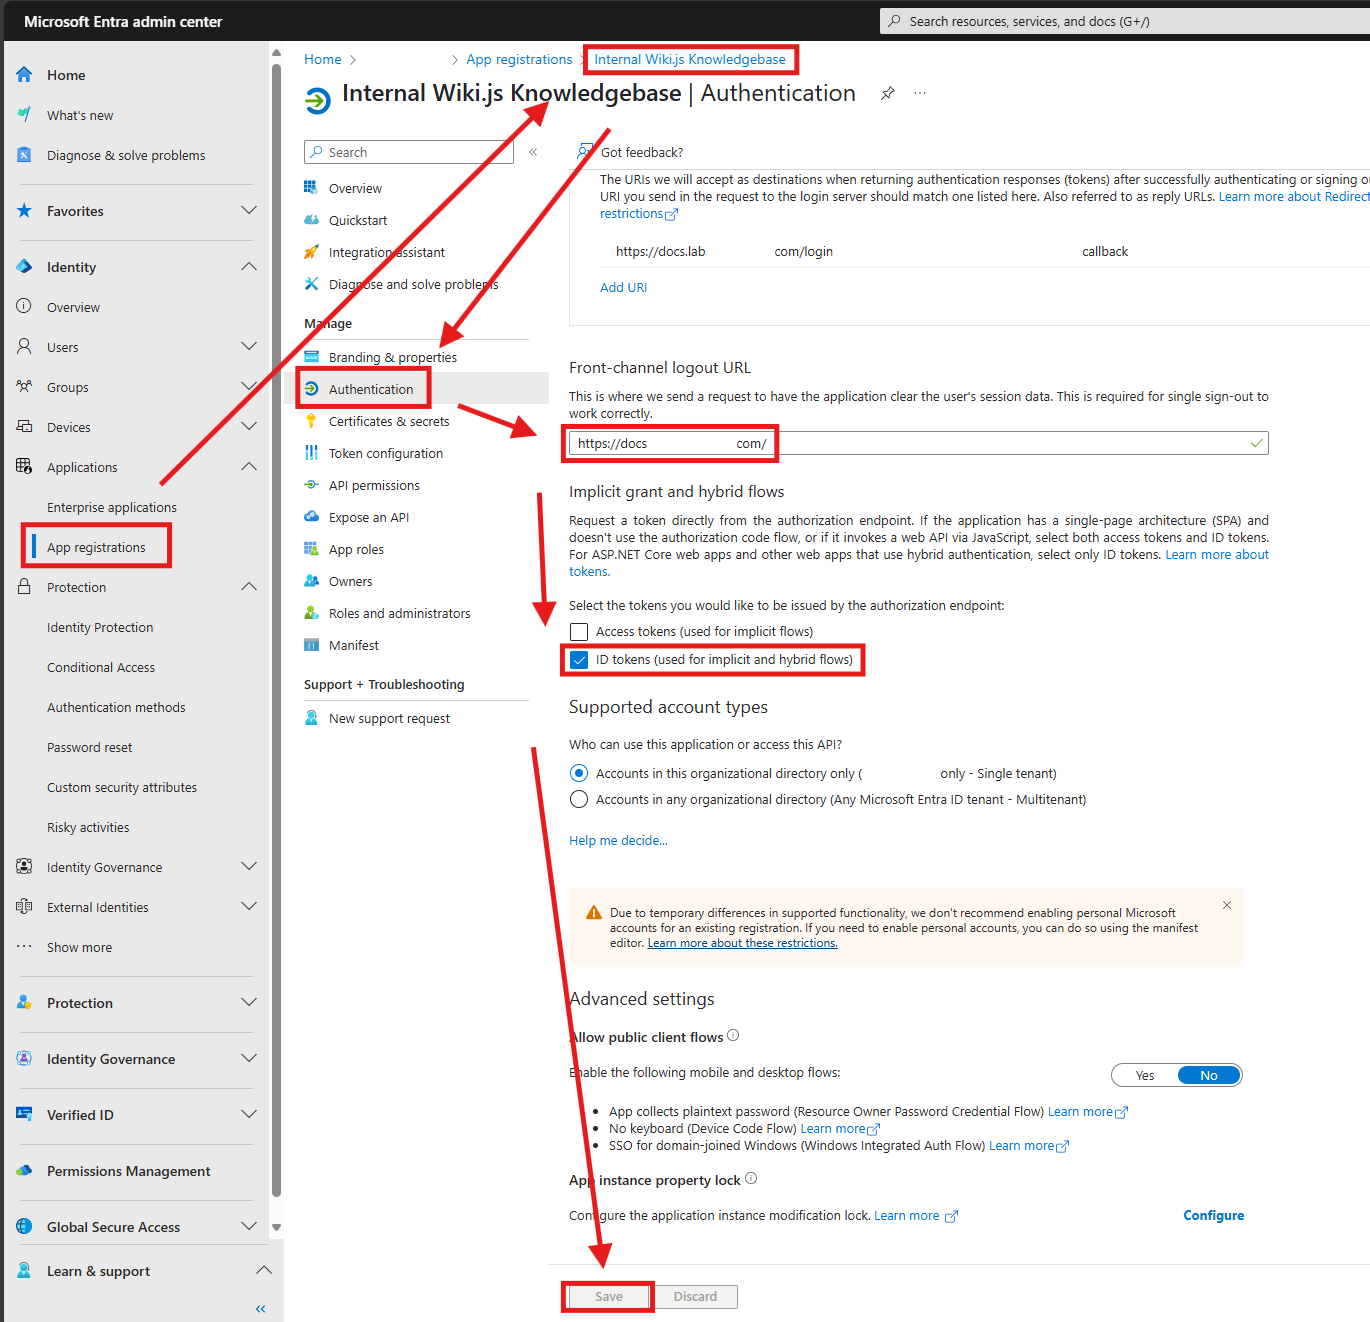
Task: Open Conditional Access in sidebar
Action: point(101,667)
